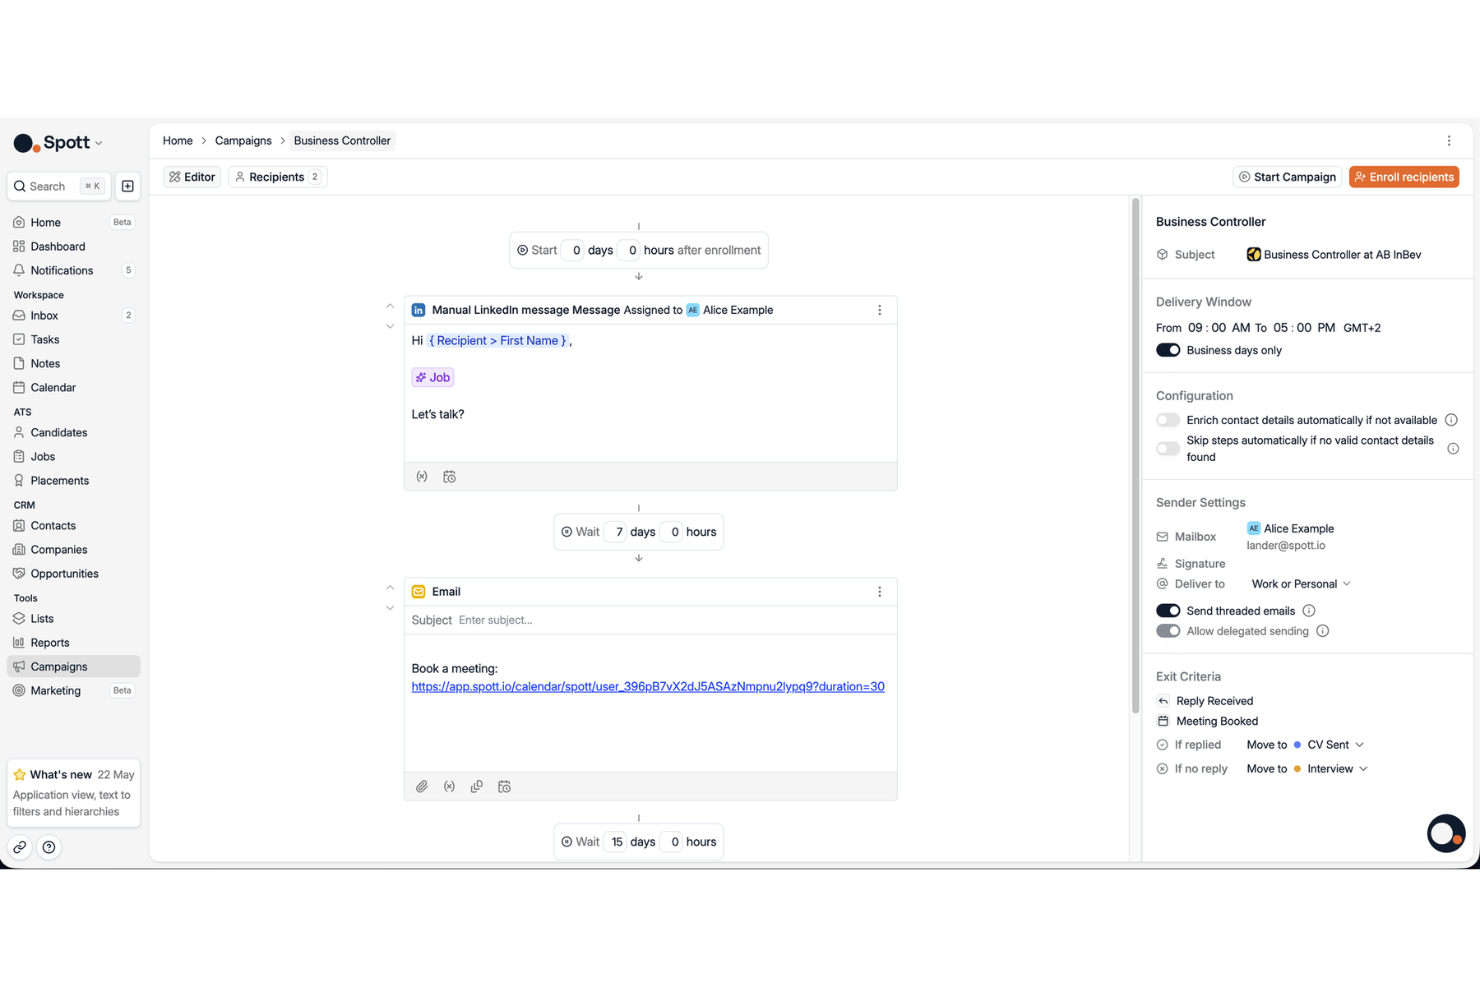The height and width of the screenshot is (987, 1480).
Task: Go to Home in the breadcrumb
Action: [x=178, y=141]
